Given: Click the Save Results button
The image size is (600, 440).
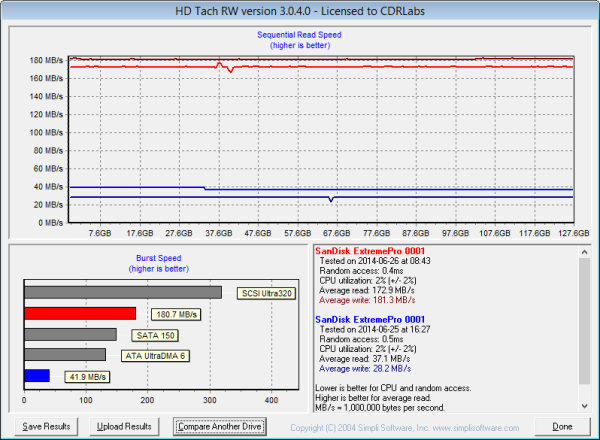Looking at the screenshot, I should coord(47,426).
